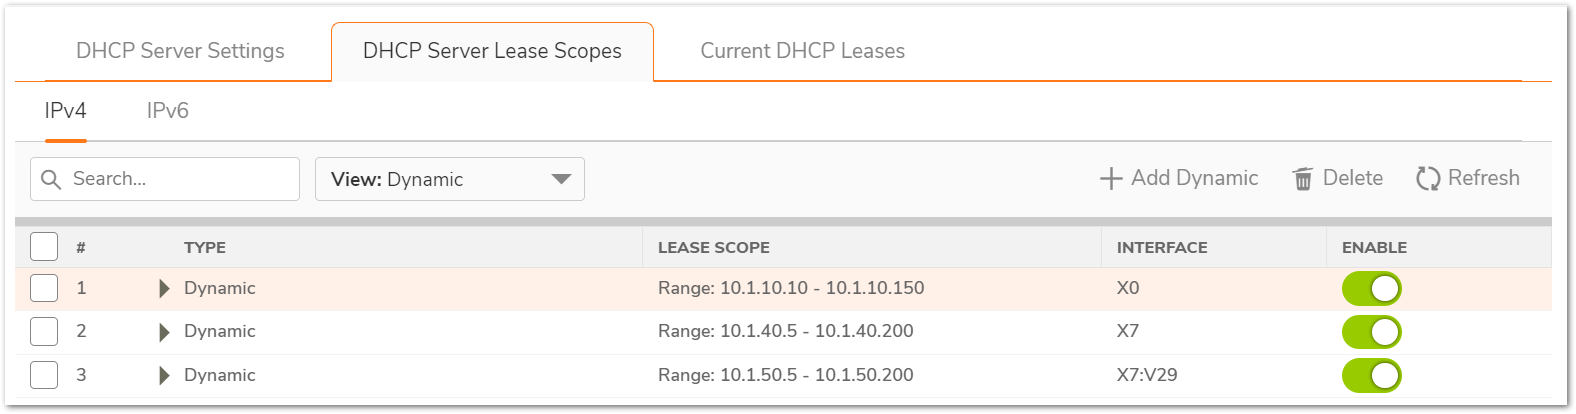
Task: Click the plus icon for Add Dynamic
Action: 1110,179
